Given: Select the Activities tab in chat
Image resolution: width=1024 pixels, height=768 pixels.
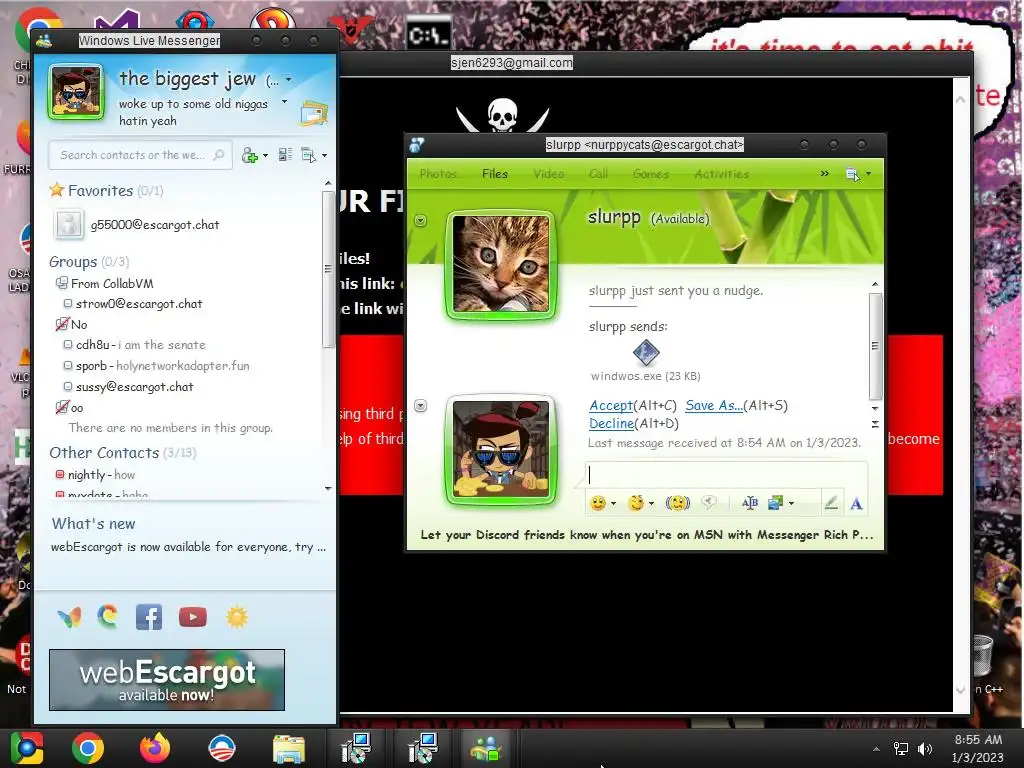Looking at the screenshot, I should click(x=722, y=174).
